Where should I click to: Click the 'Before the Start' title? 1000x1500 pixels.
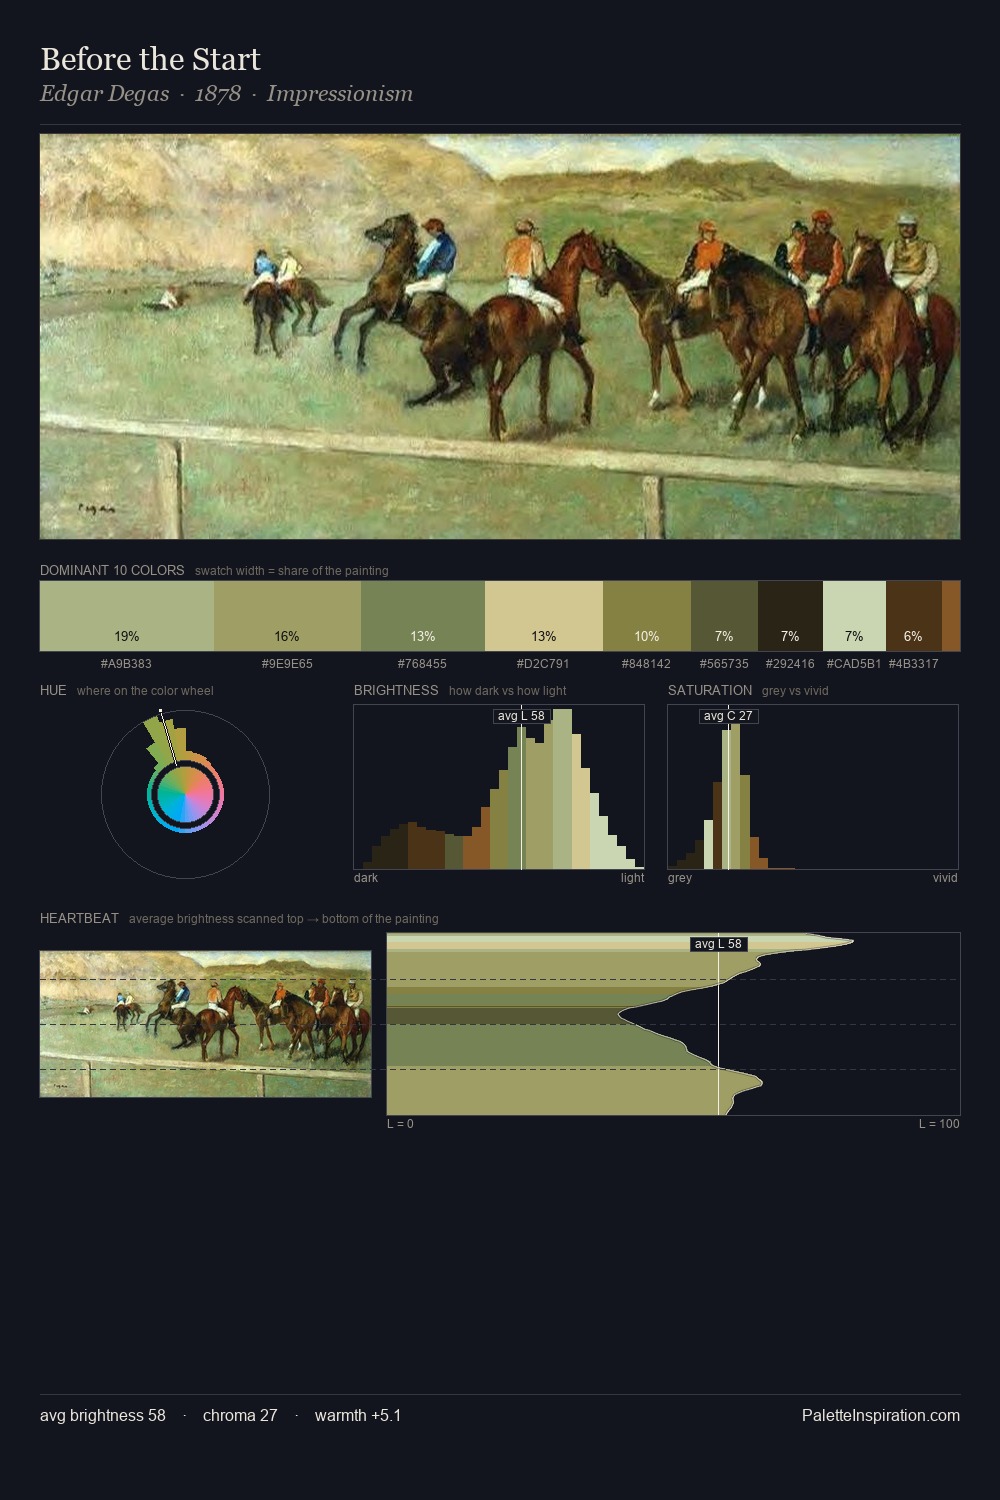(x=150, y=59)
